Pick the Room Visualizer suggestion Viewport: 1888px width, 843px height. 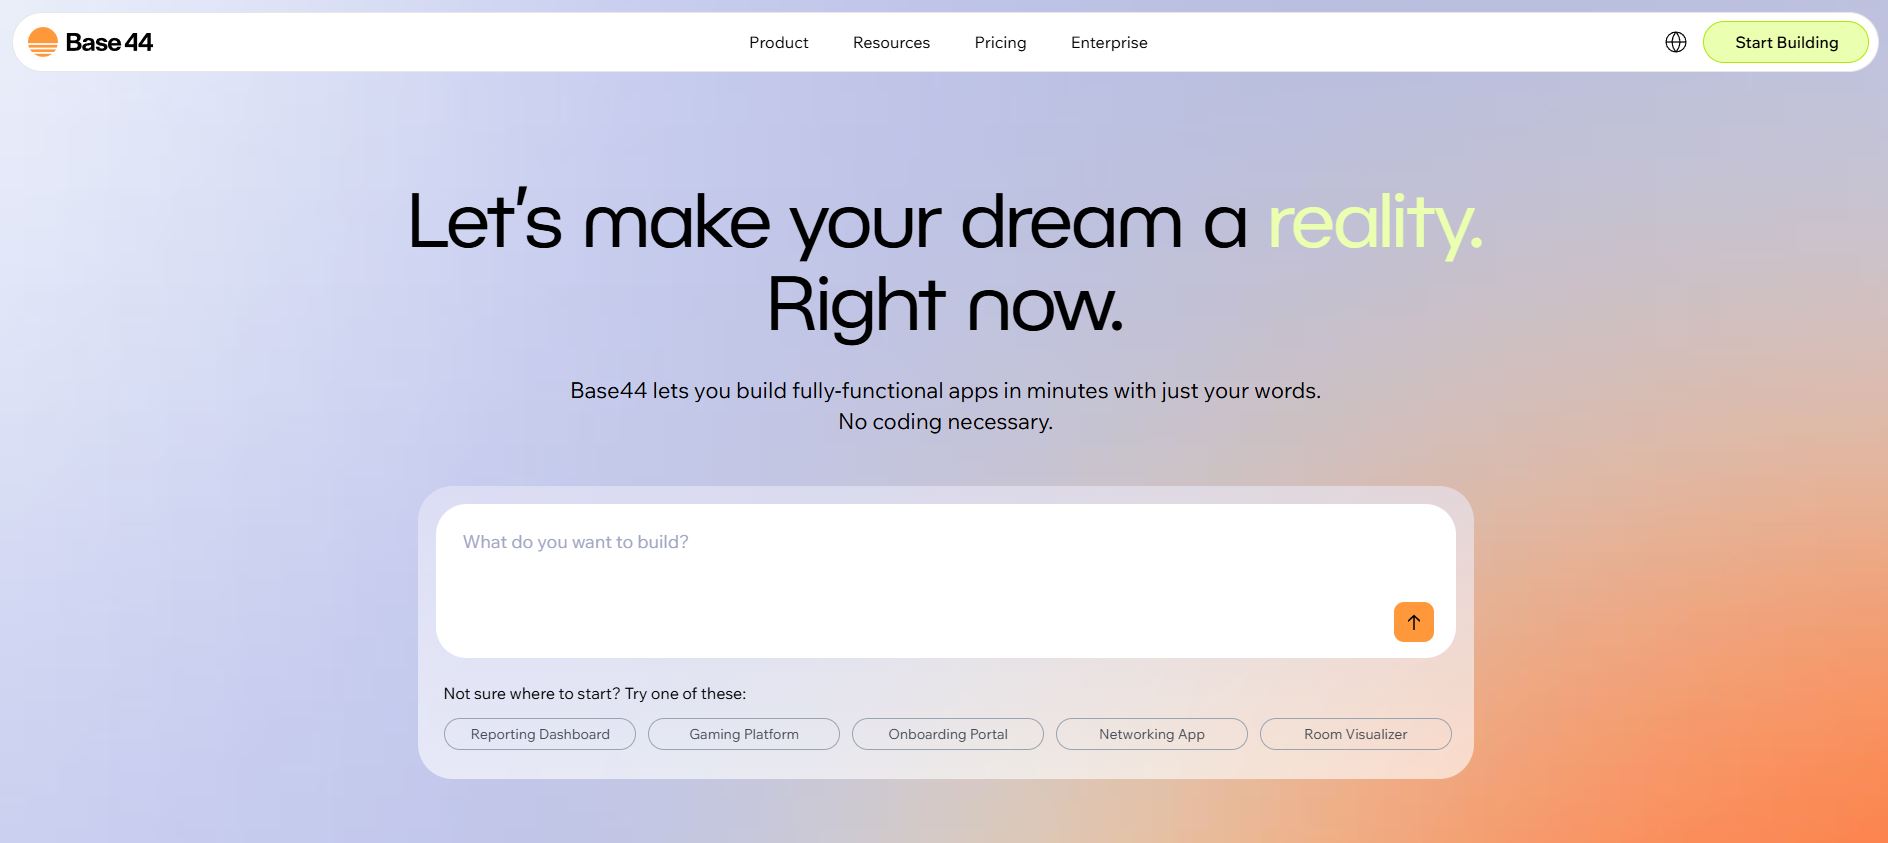1356,734
